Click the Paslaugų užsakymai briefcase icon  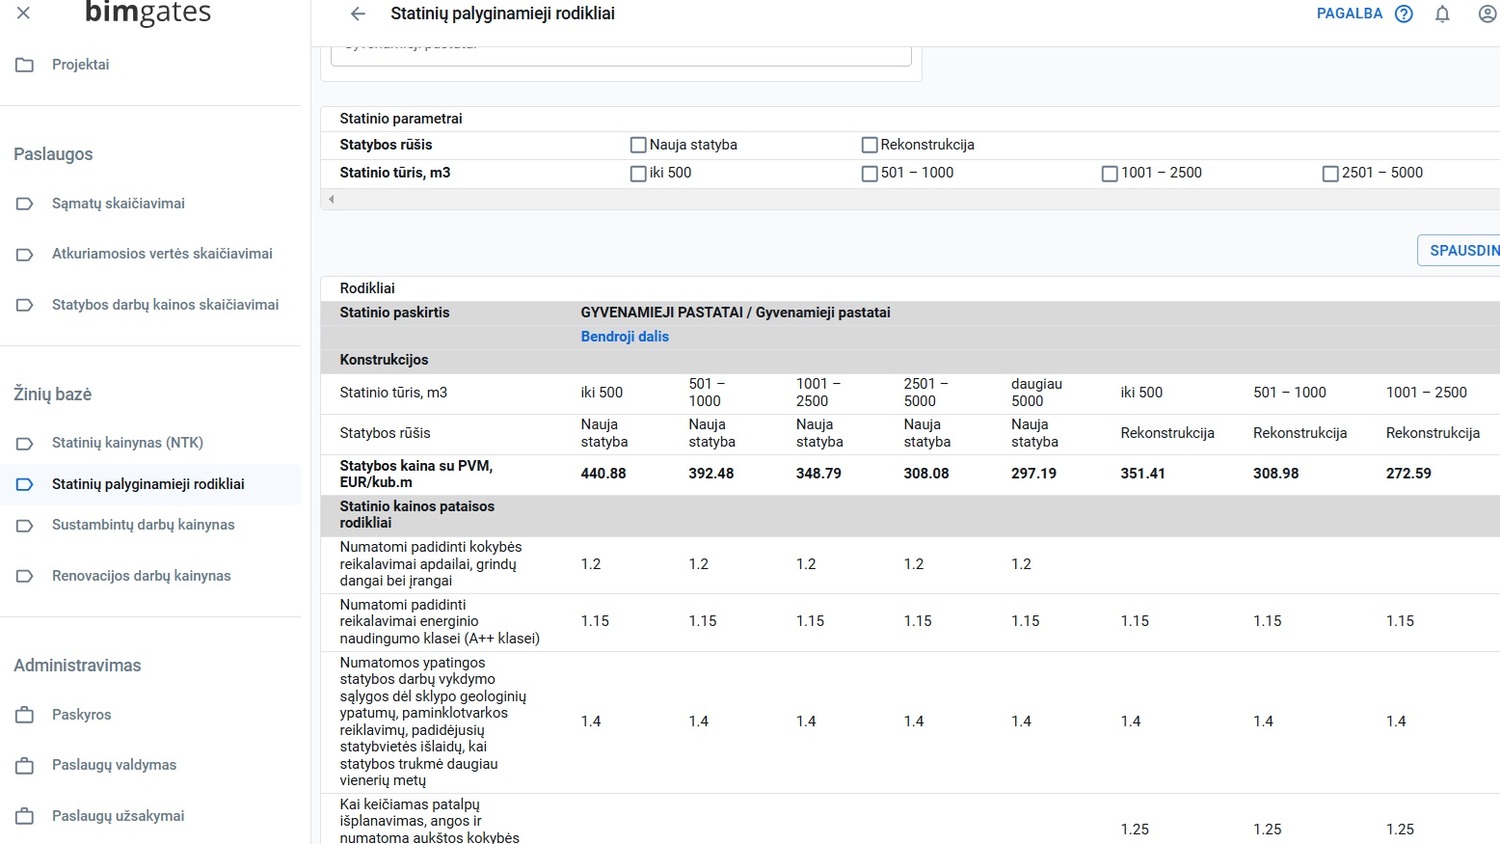click(25, 816)
